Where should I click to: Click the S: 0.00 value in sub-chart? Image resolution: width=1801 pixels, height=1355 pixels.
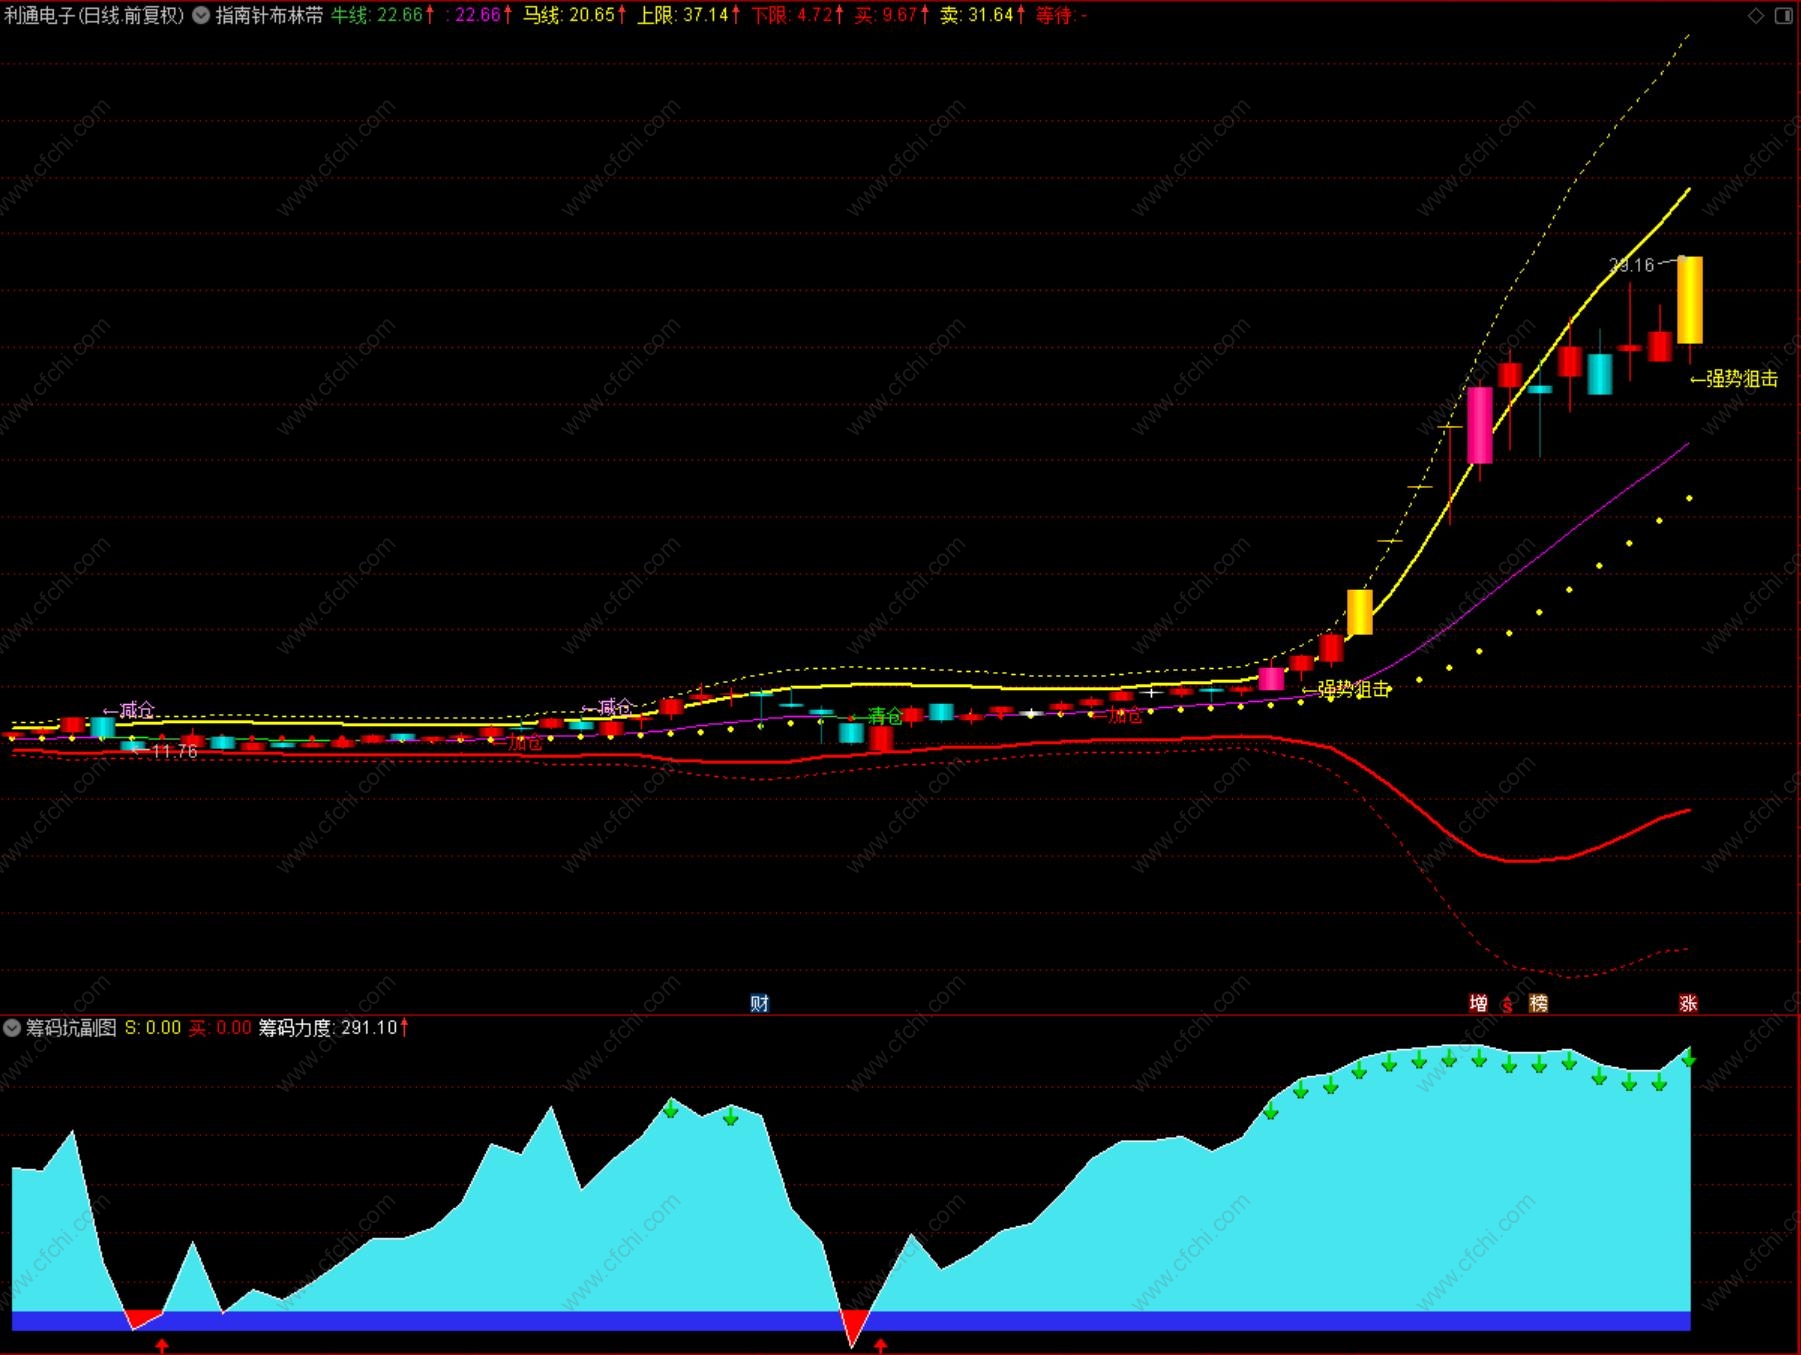pyautogui.click(x=153, y=1027)
